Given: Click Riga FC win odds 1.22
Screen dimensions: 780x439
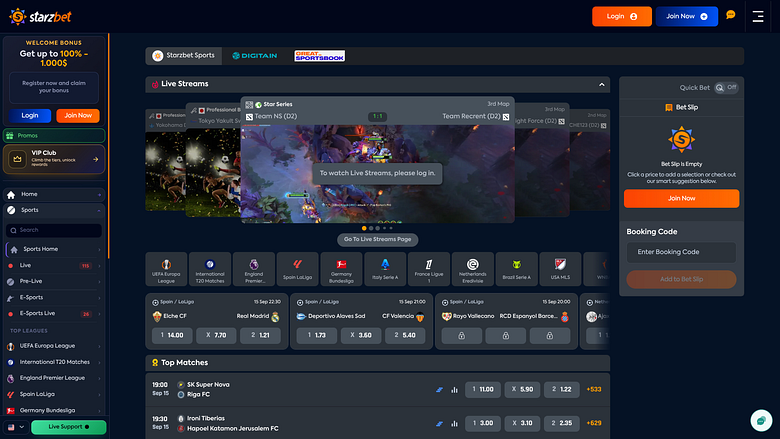Looking at the screenshot, I should (x=562, y=390).
